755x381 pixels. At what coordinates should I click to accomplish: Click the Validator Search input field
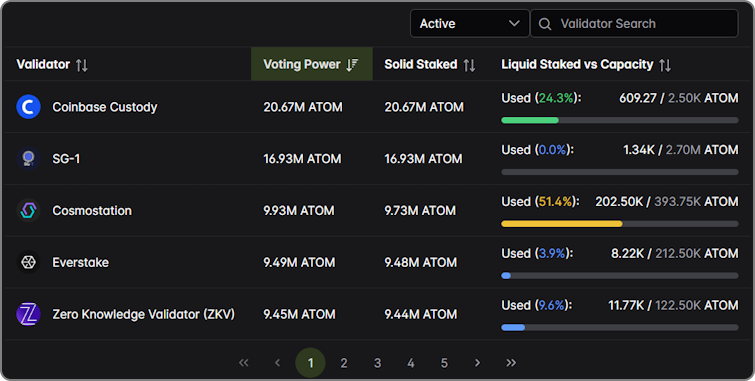pos(634,24)
